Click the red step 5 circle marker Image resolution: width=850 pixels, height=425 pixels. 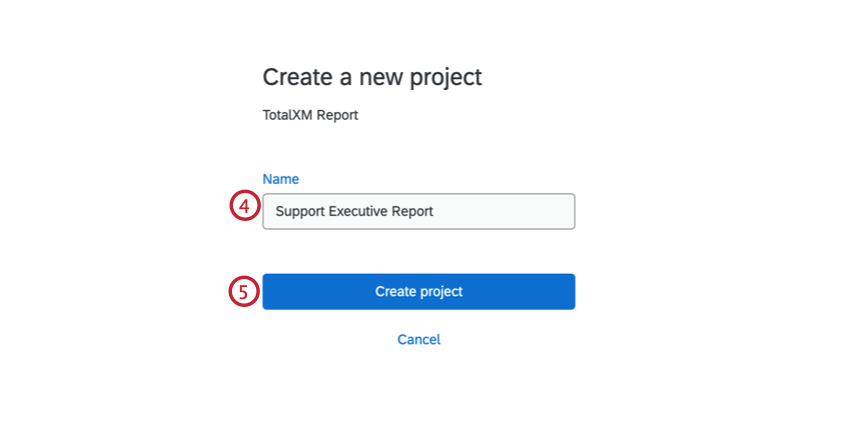(x=244, y=291)
